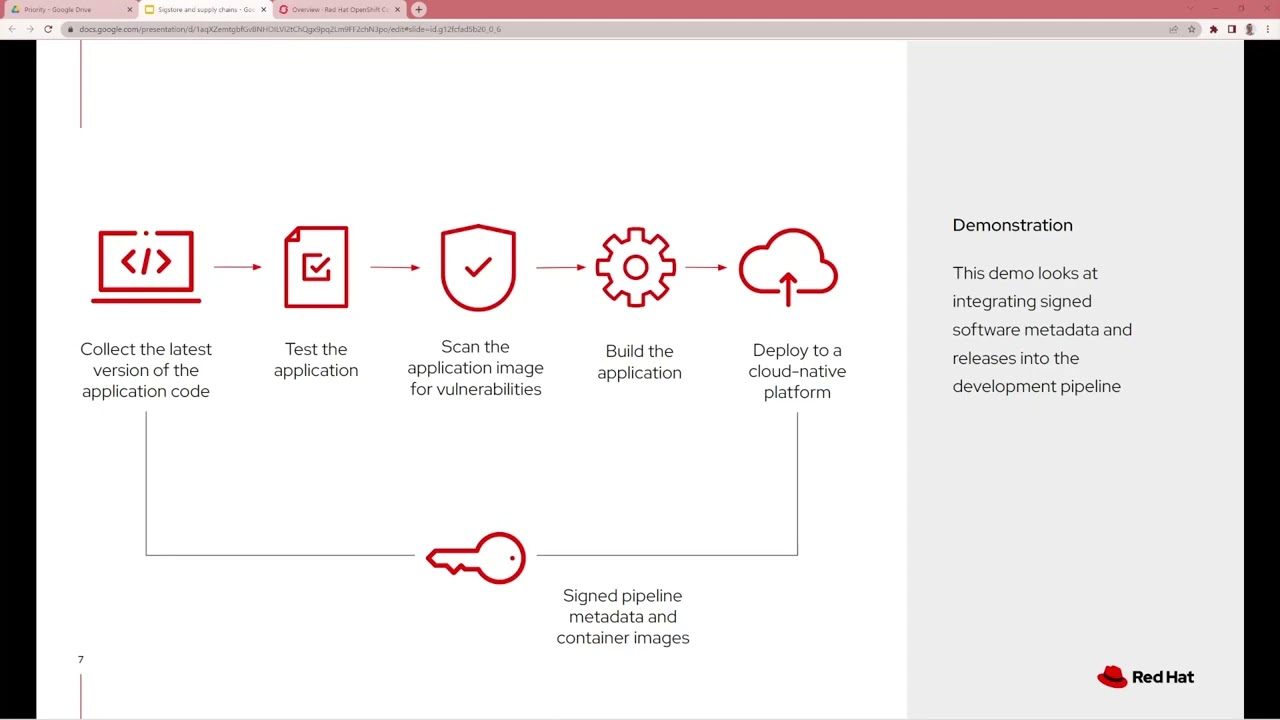Click the checklist document icon on slide
Image resolution: width=1280 pixels, height=720 pixels.
click(x=316, y=267)
